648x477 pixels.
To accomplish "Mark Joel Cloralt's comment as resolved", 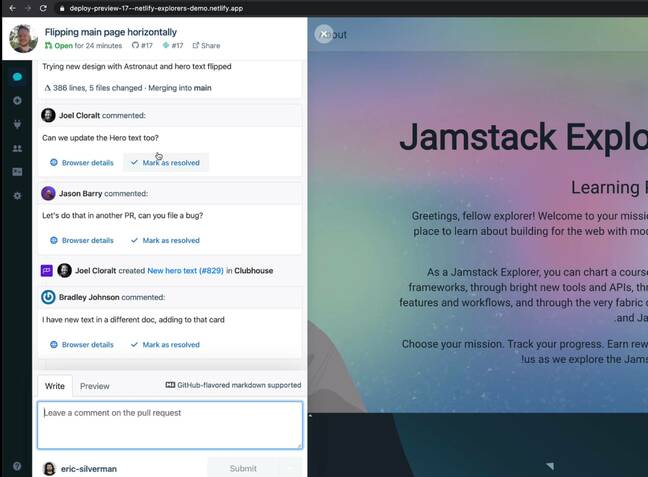I will click(x=165, y=163).
